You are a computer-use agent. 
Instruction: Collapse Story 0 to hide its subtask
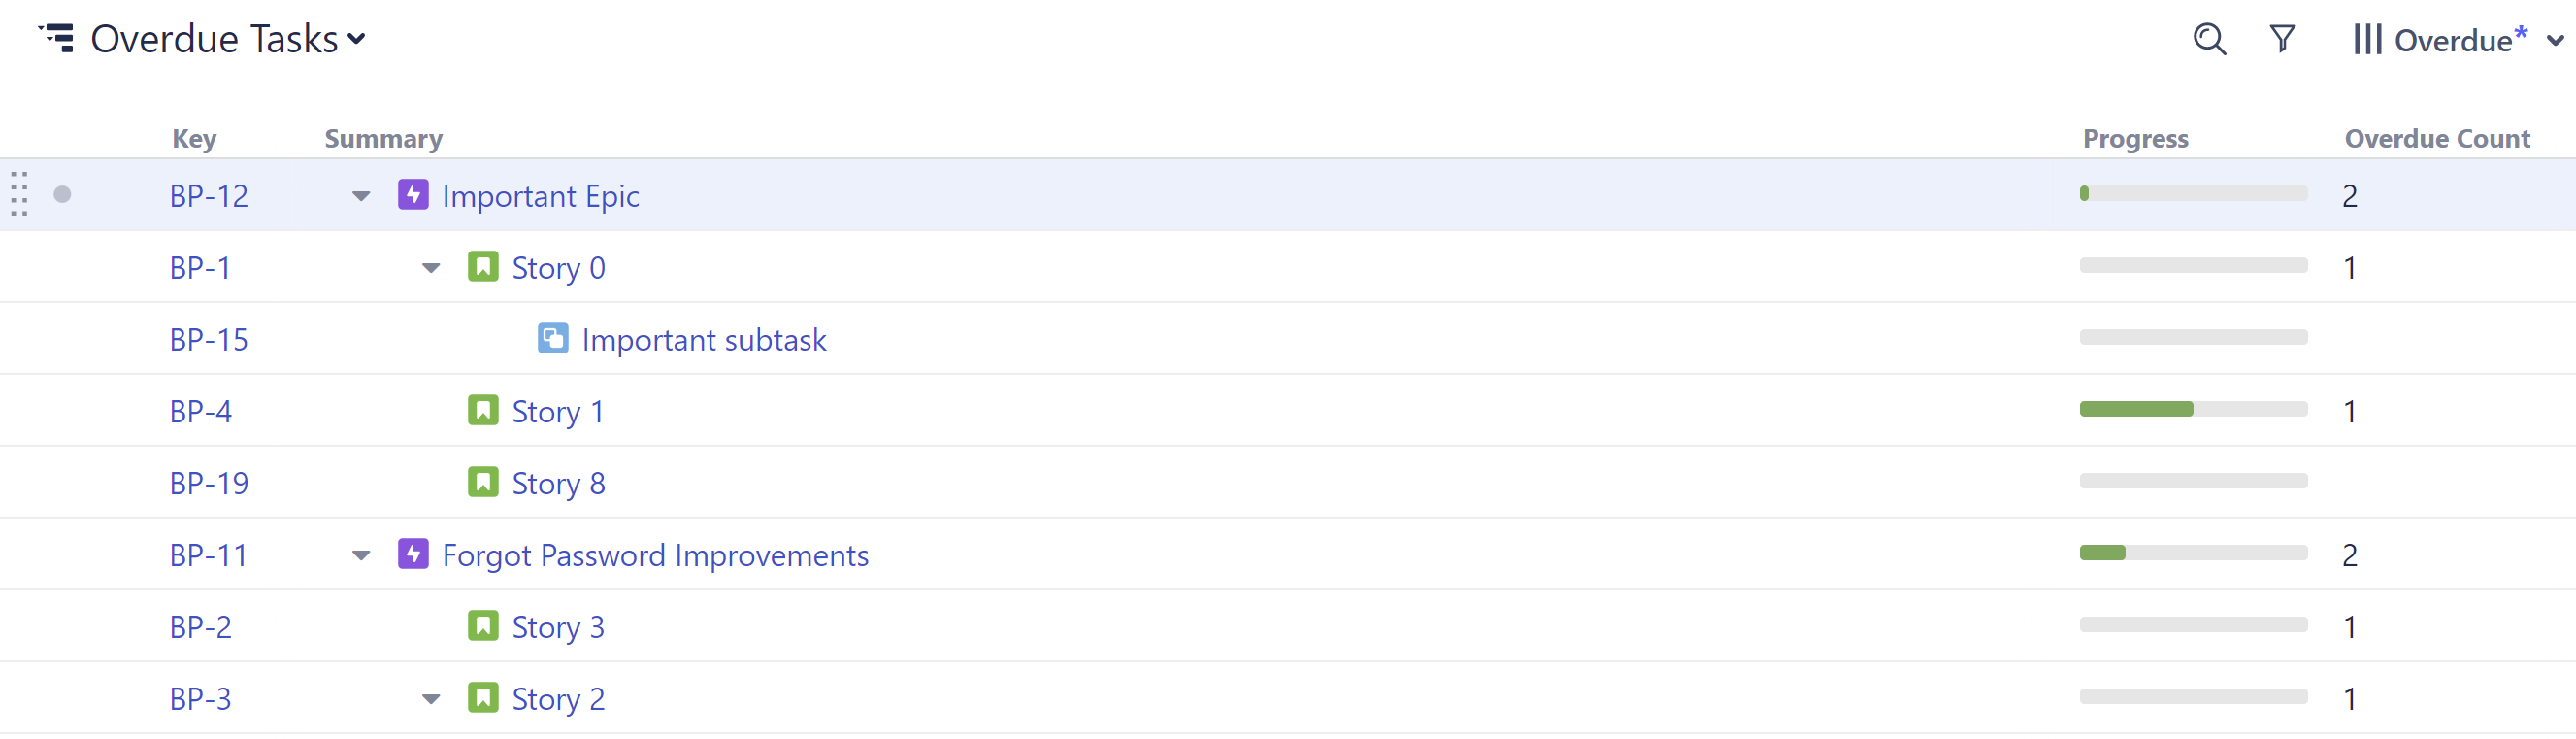(x=430, y=267)
